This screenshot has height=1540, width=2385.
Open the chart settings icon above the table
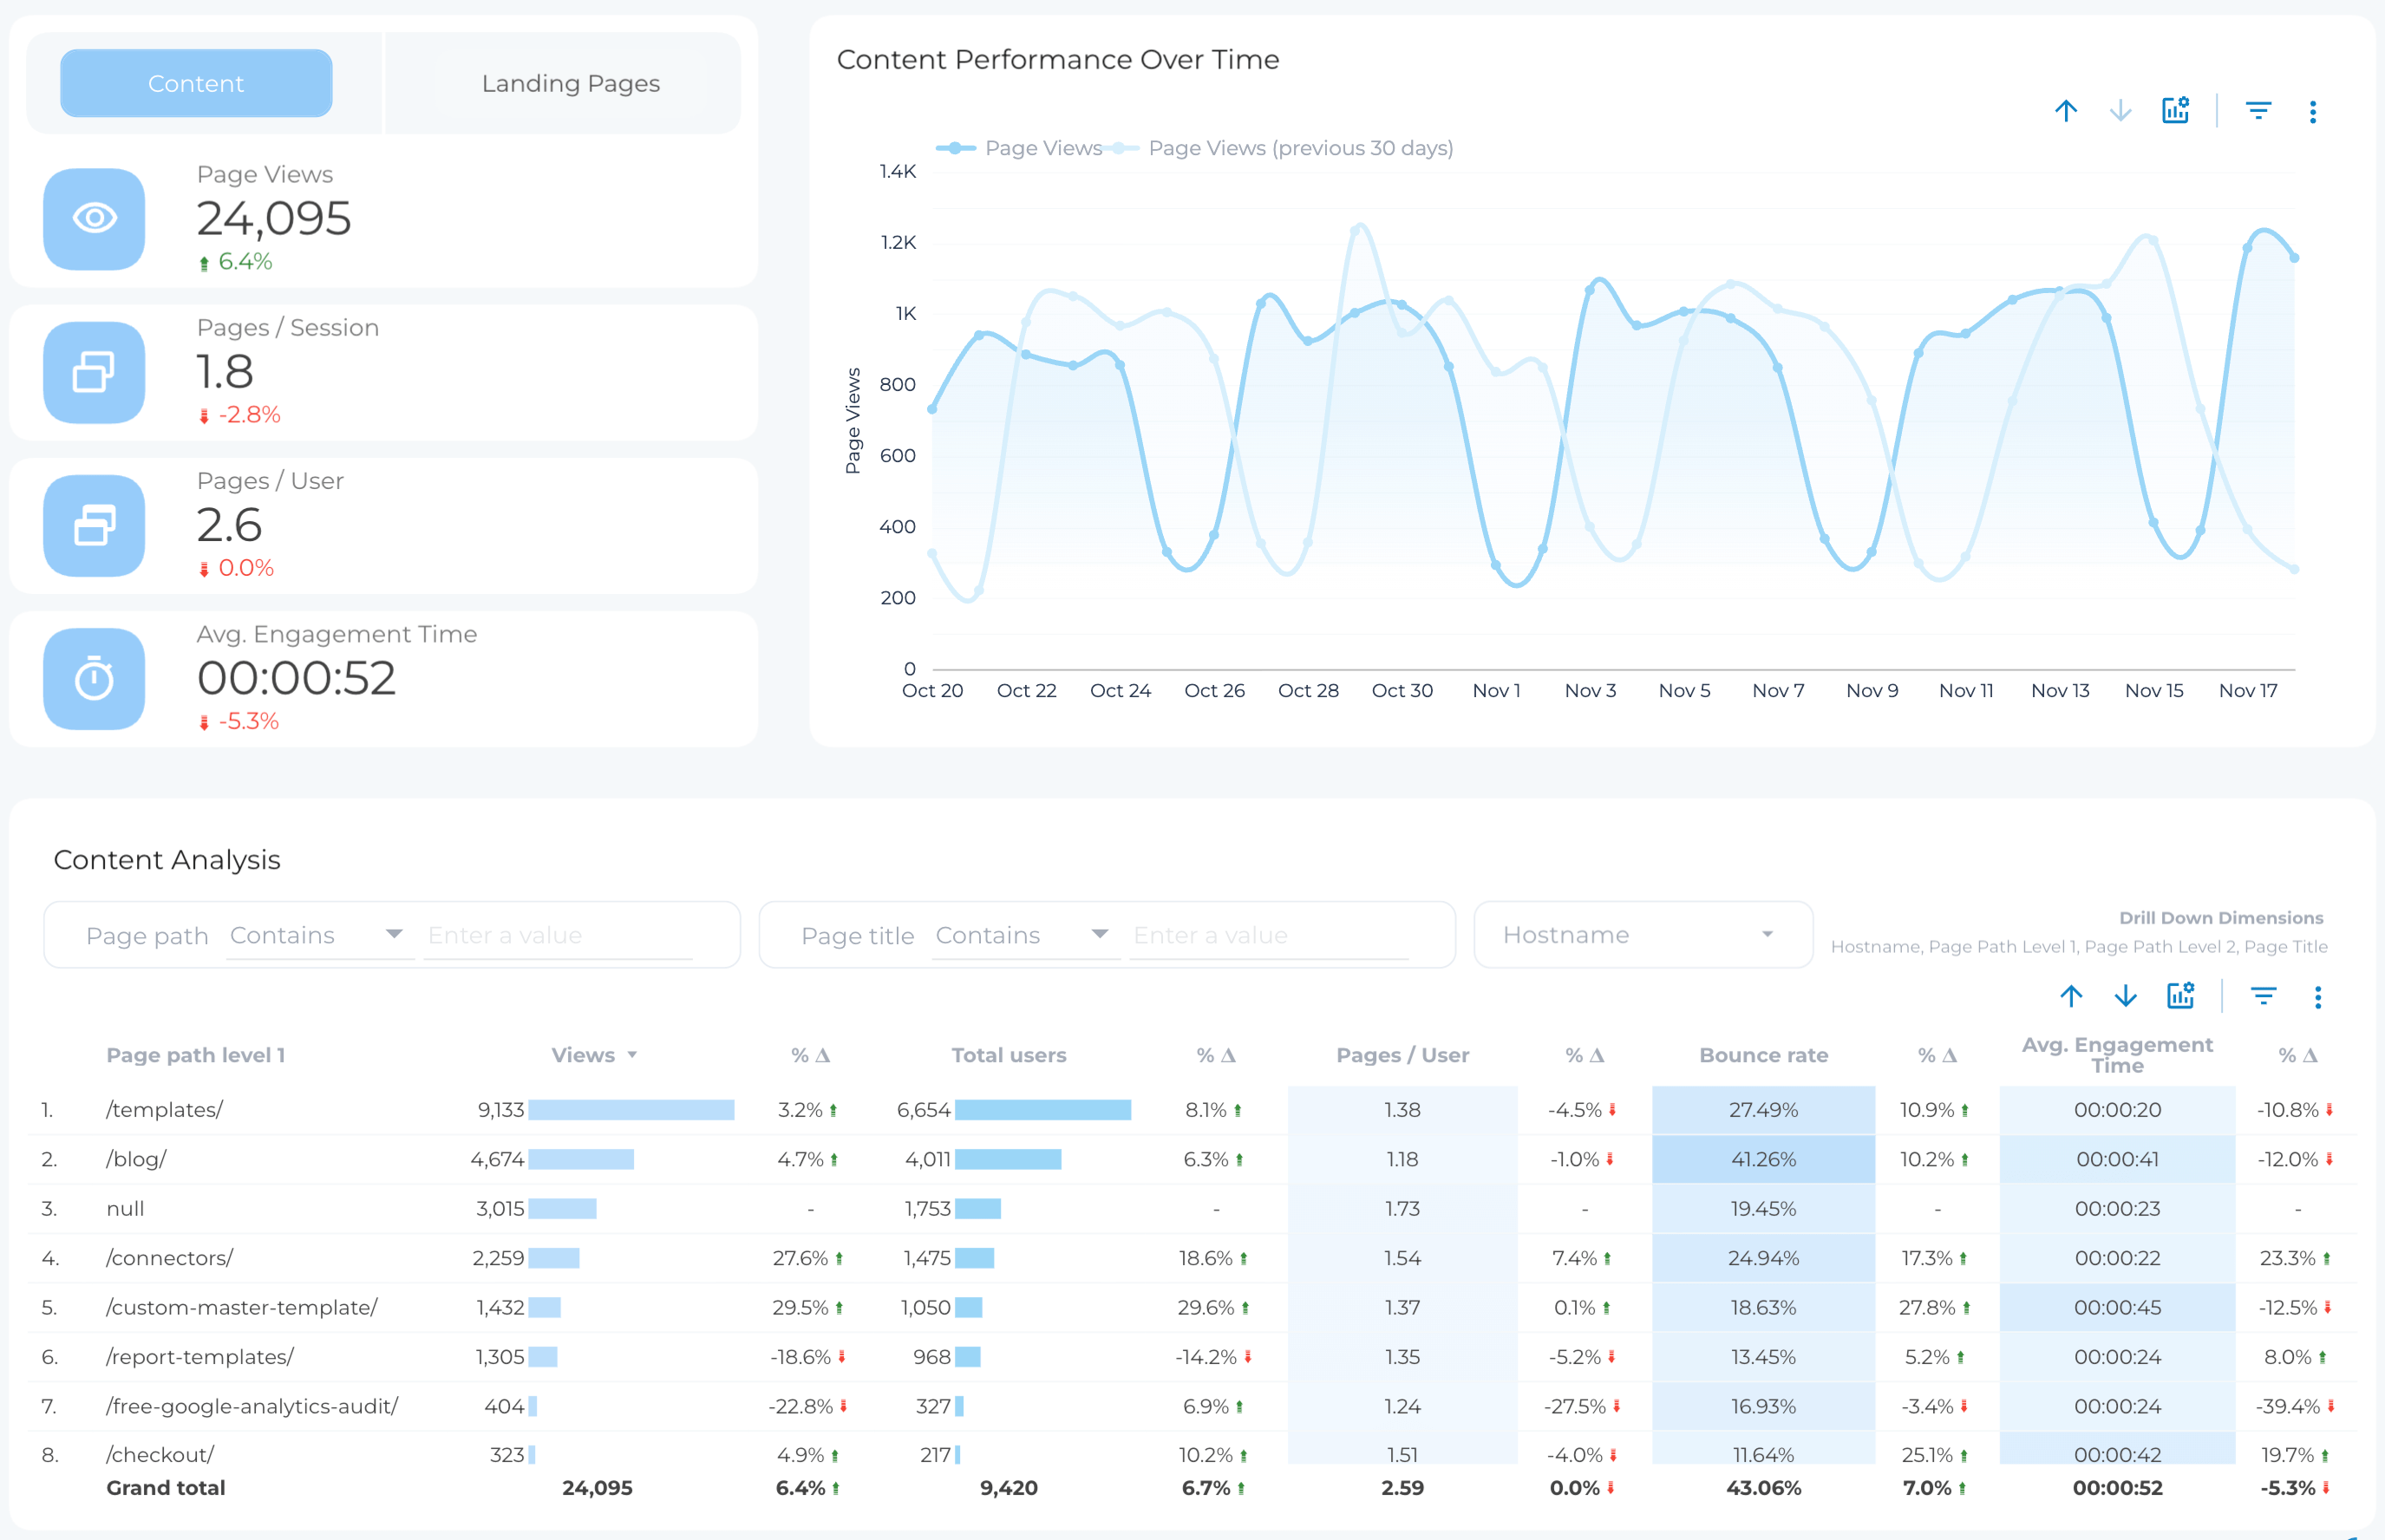[x=2181, y=996]
